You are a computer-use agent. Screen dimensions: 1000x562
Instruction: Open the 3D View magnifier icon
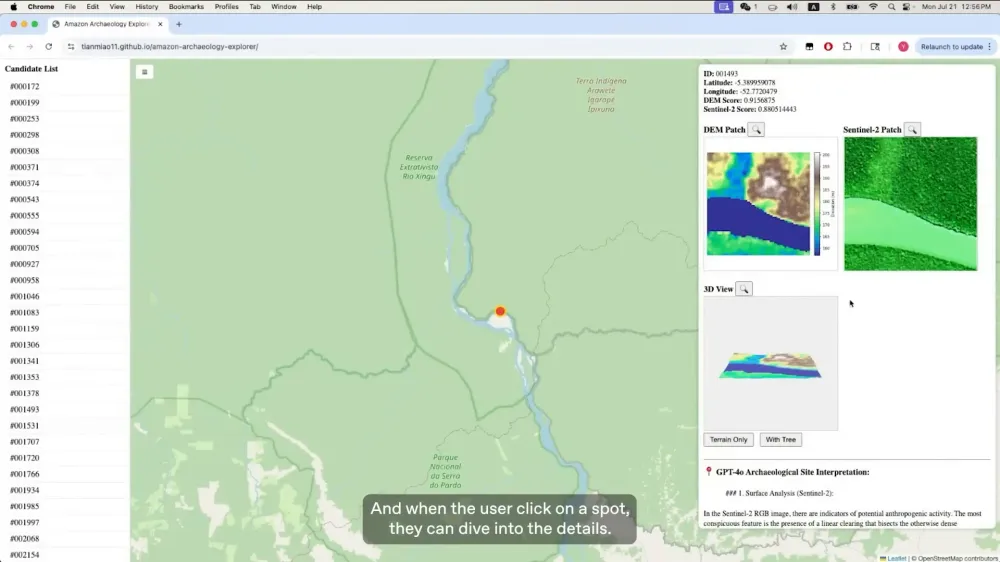point(744,289)
